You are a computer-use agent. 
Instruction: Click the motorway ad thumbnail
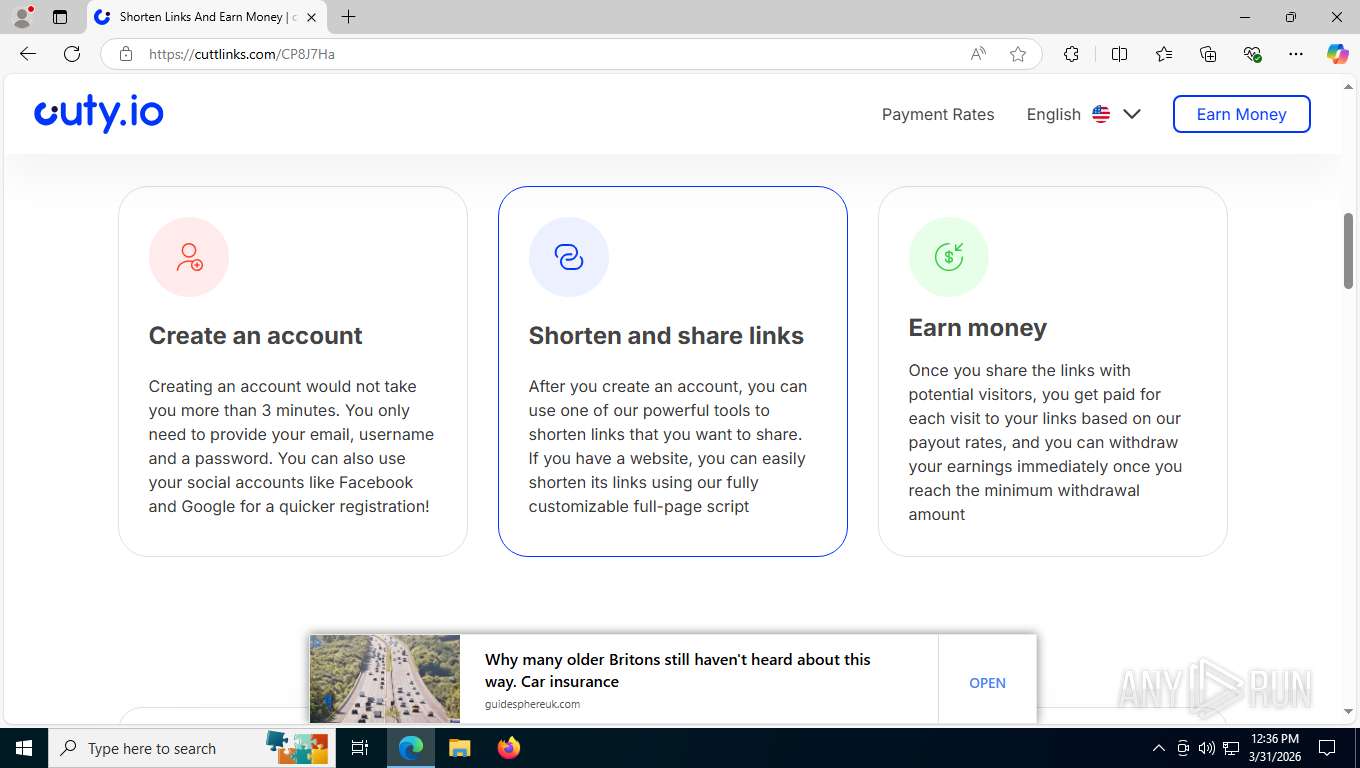click(x=385, y=679)
